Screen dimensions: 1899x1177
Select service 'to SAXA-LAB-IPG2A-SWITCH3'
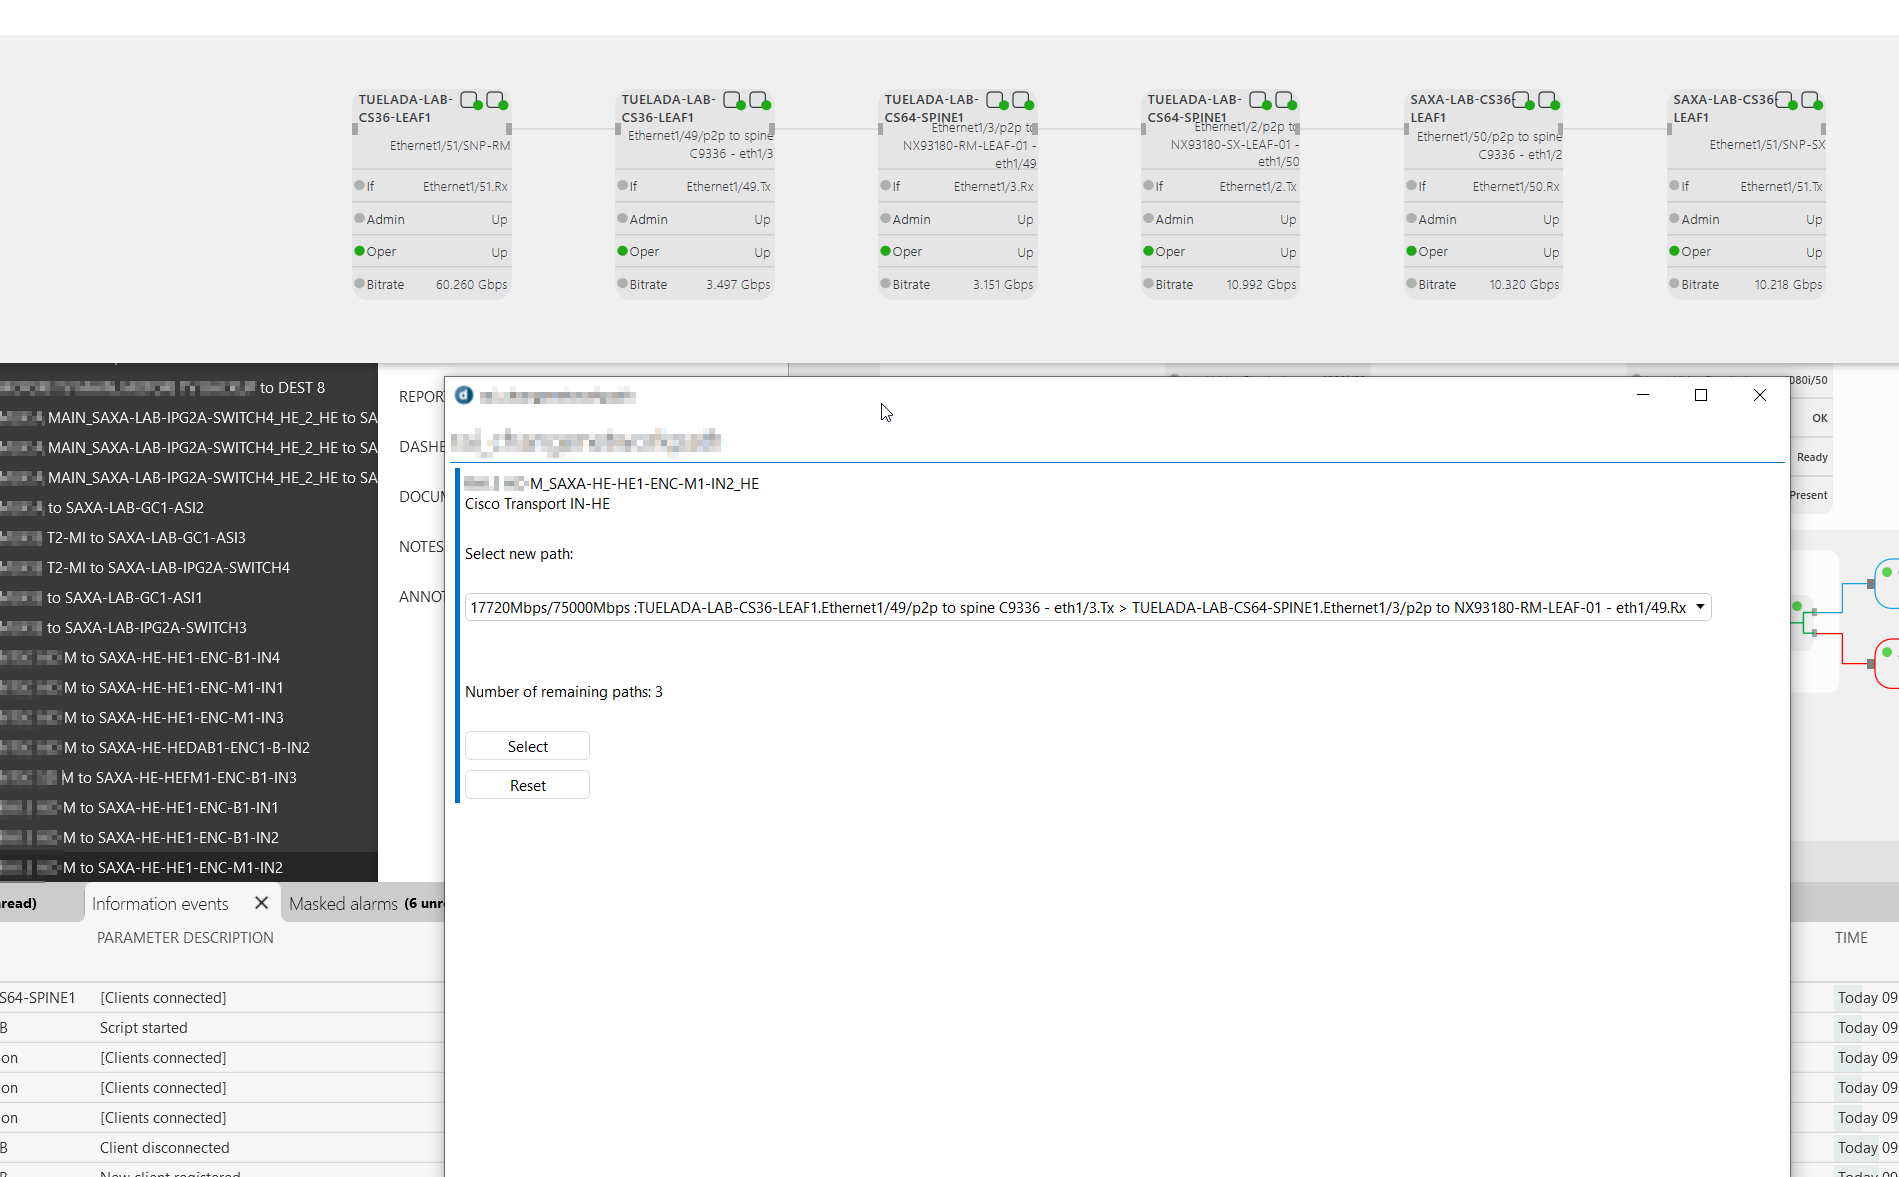(x=189, y=627)
